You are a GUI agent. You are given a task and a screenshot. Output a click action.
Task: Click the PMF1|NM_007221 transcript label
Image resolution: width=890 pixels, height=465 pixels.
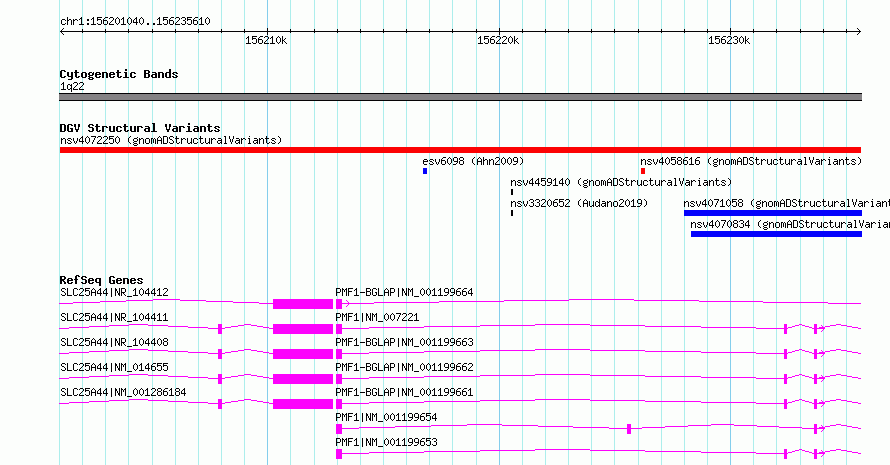click(x=377, y=317)
